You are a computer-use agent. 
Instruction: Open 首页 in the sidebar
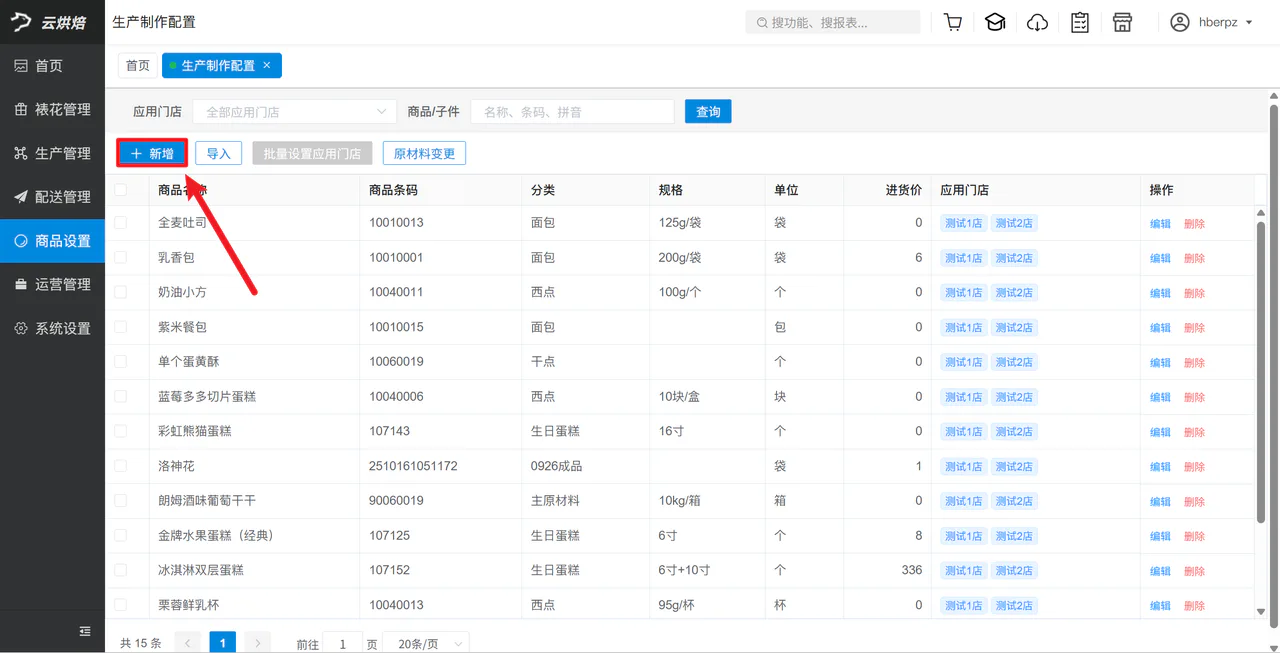coord(52,66)
